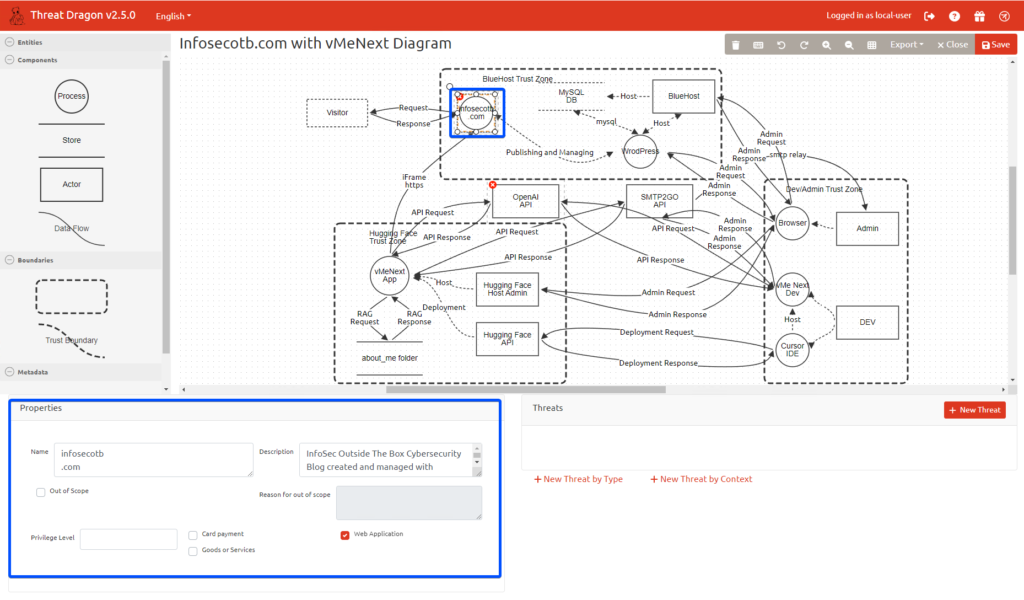Open keyboard shortcuts icon in toolbar

click(x=758, y=45)
